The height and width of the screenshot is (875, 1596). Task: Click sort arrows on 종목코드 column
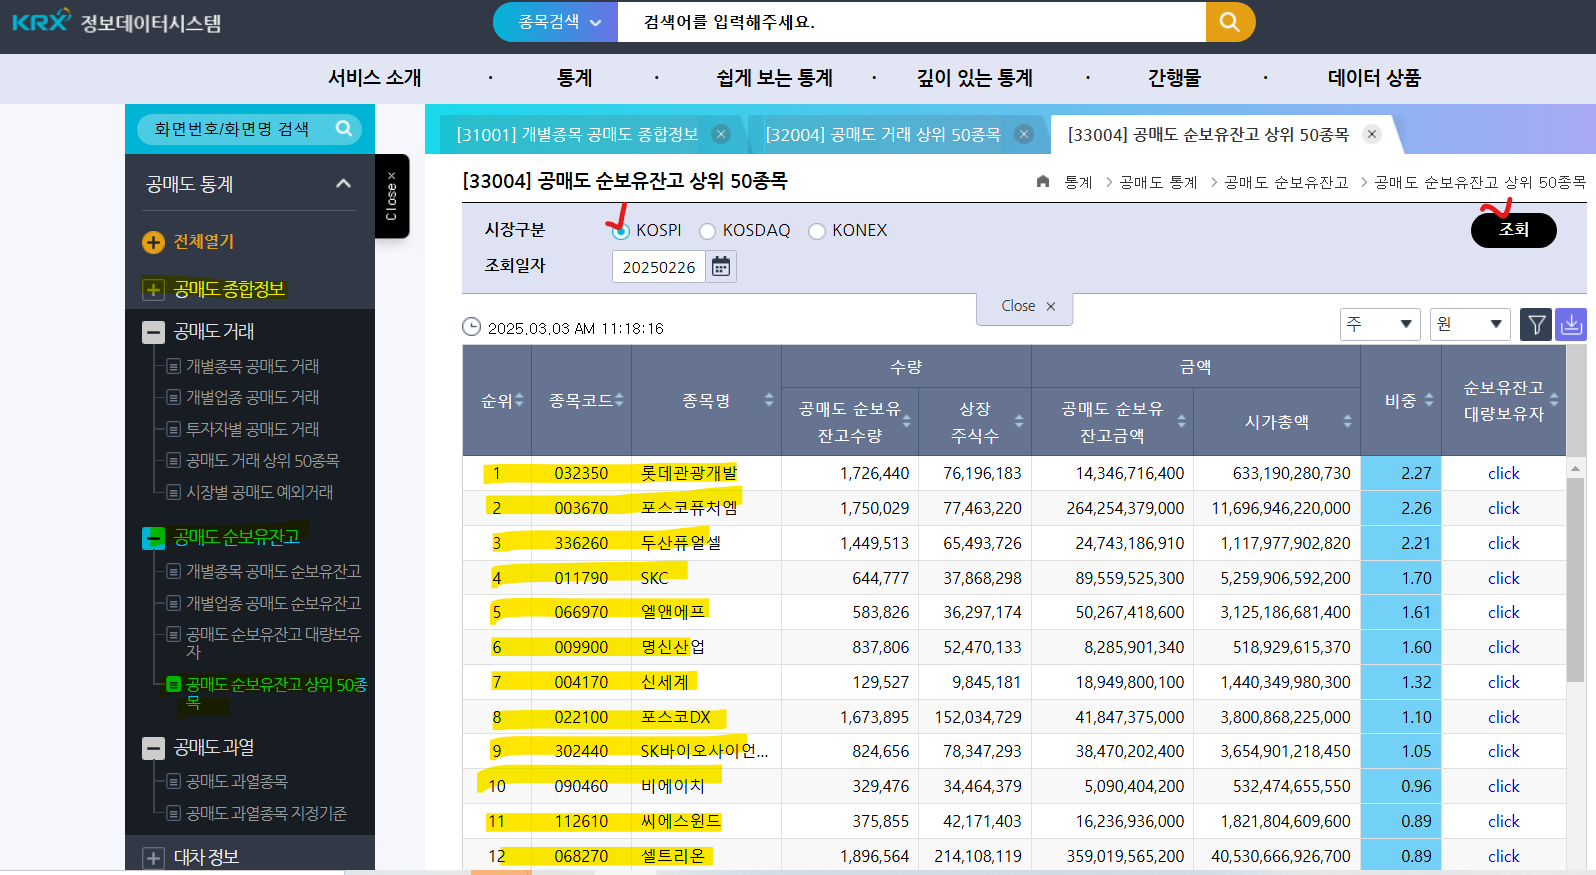pos(619,400)
